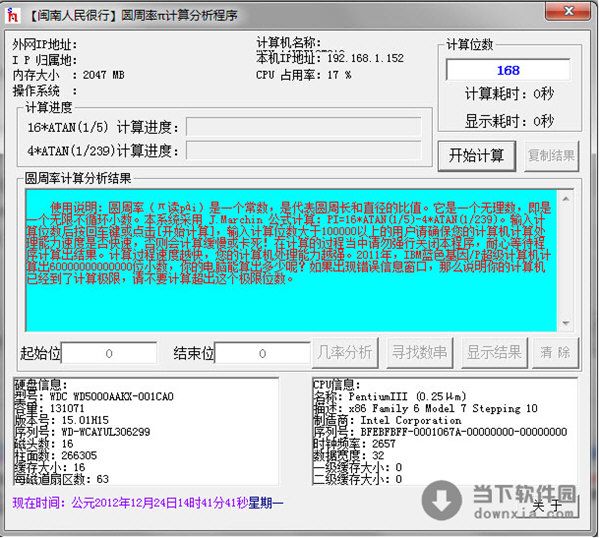Click the 几率分析 button
The width and height of the screenshot is (600, 538).
[345, 352]
